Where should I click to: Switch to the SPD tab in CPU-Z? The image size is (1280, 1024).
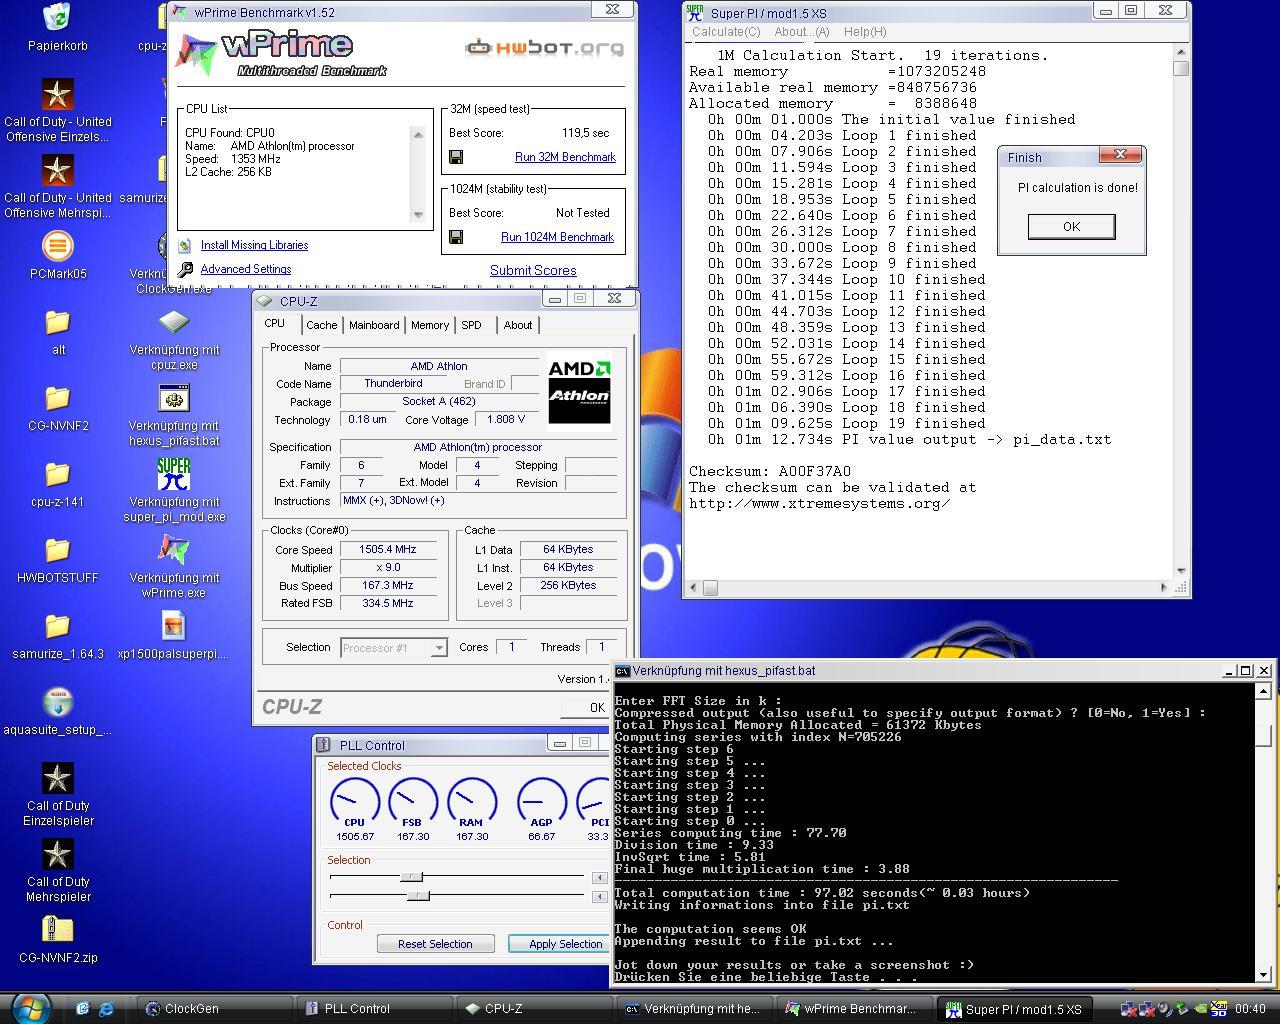(x=471, y=325)
